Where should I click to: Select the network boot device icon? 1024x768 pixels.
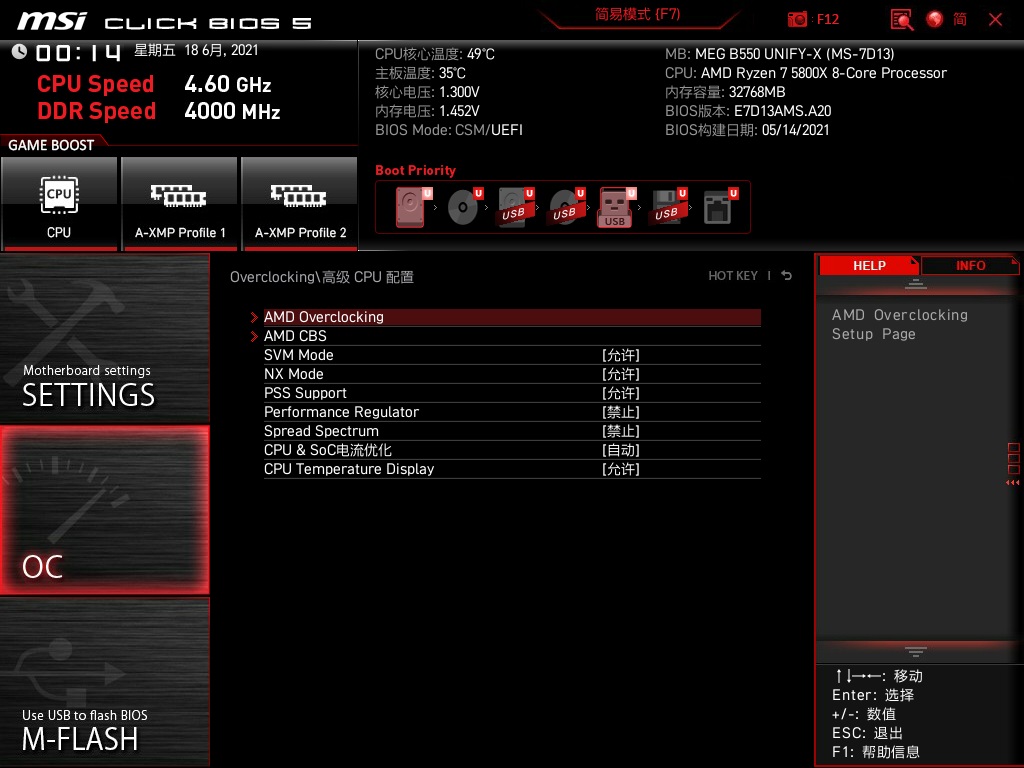click(717, 207)
